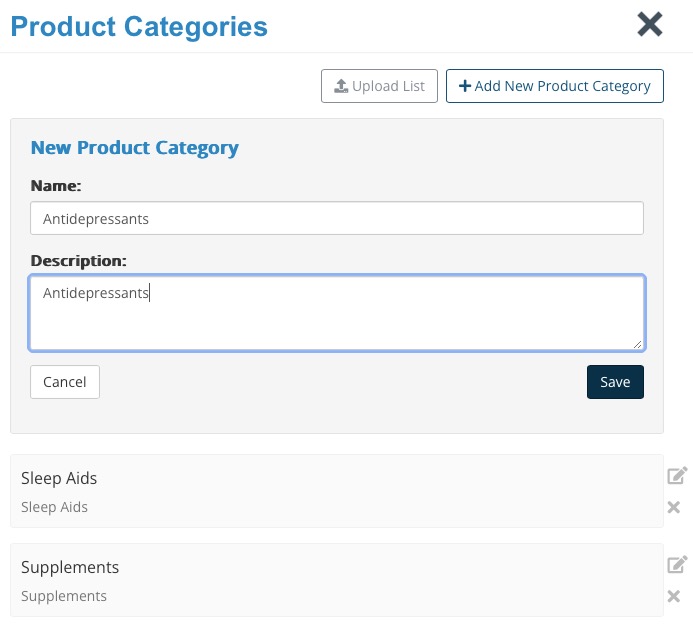The image size is (693, 633).
Task: Click the upload tray icon
Action: (341, 86)
